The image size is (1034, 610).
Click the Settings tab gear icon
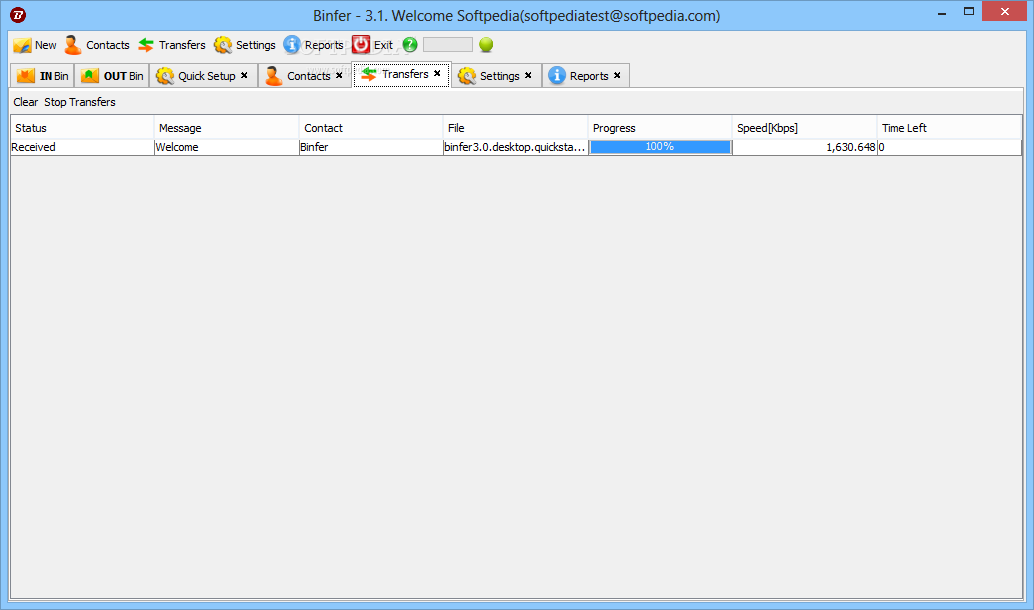tap(467, 76)
